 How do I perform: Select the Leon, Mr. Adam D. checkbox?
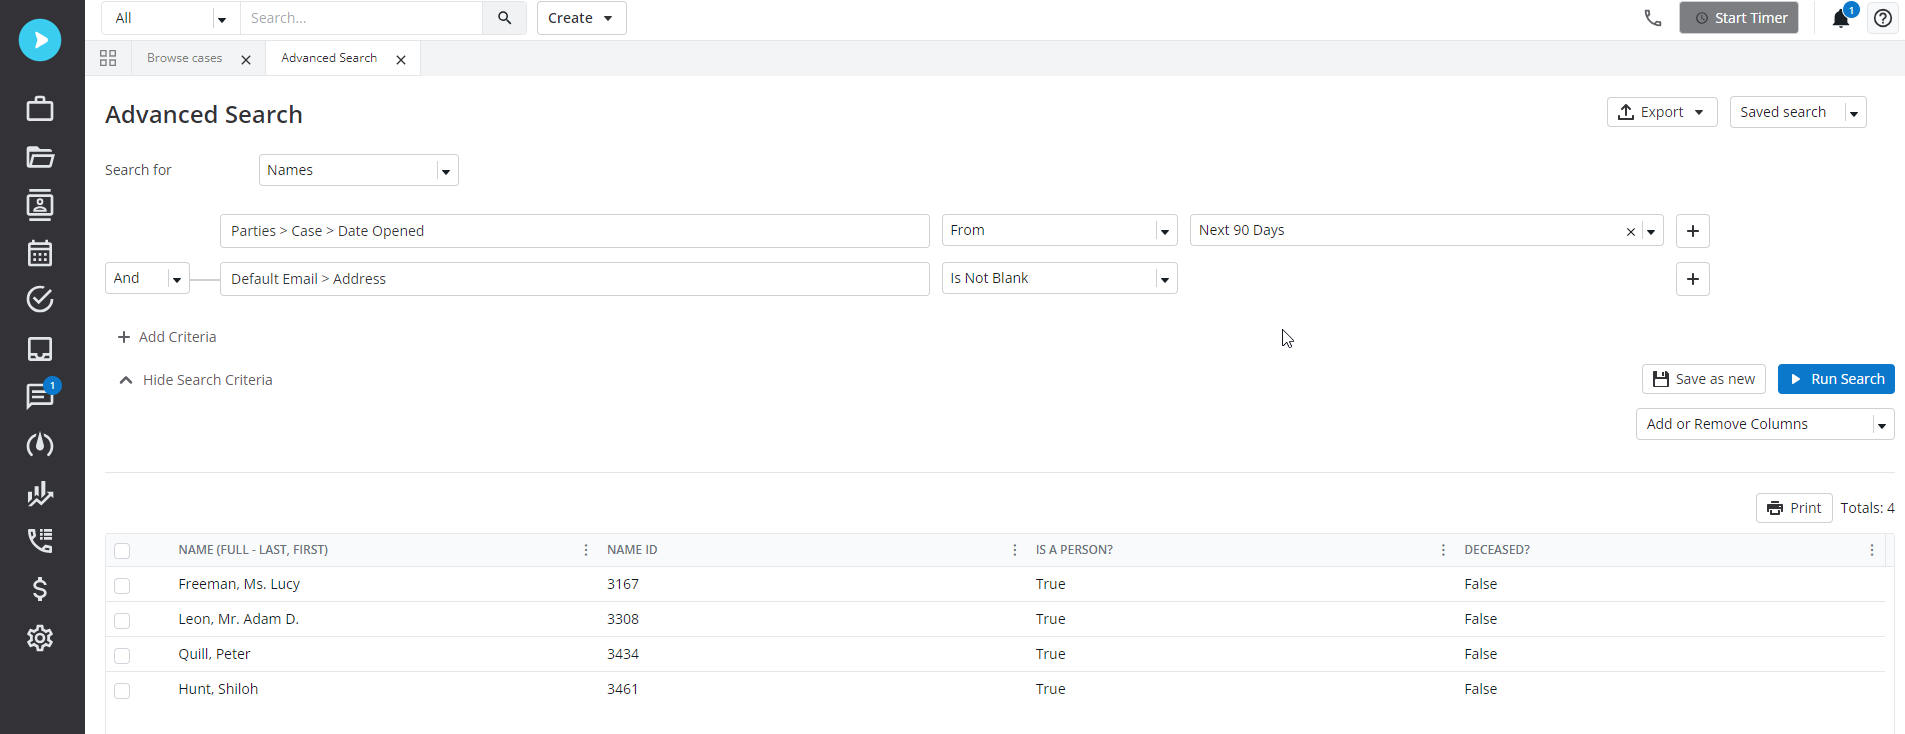point(122,621)
